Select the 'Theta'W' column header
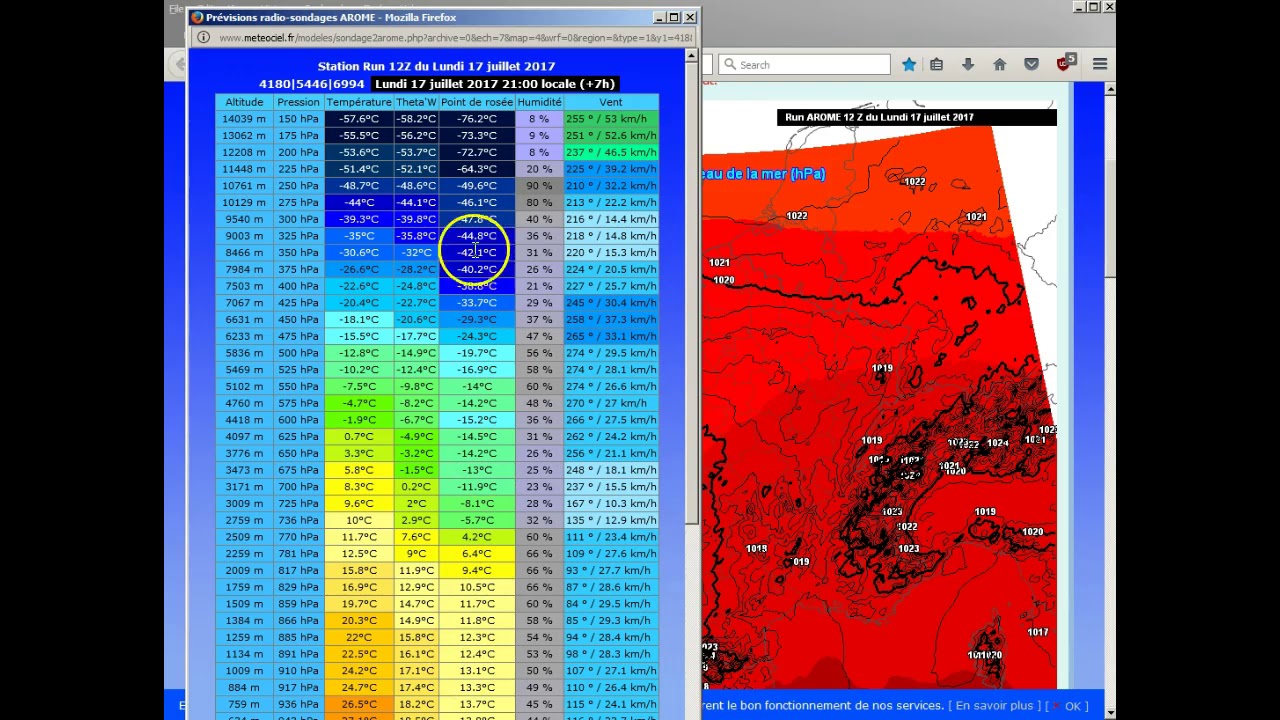 pyautogui.click(x=416, y=102)
